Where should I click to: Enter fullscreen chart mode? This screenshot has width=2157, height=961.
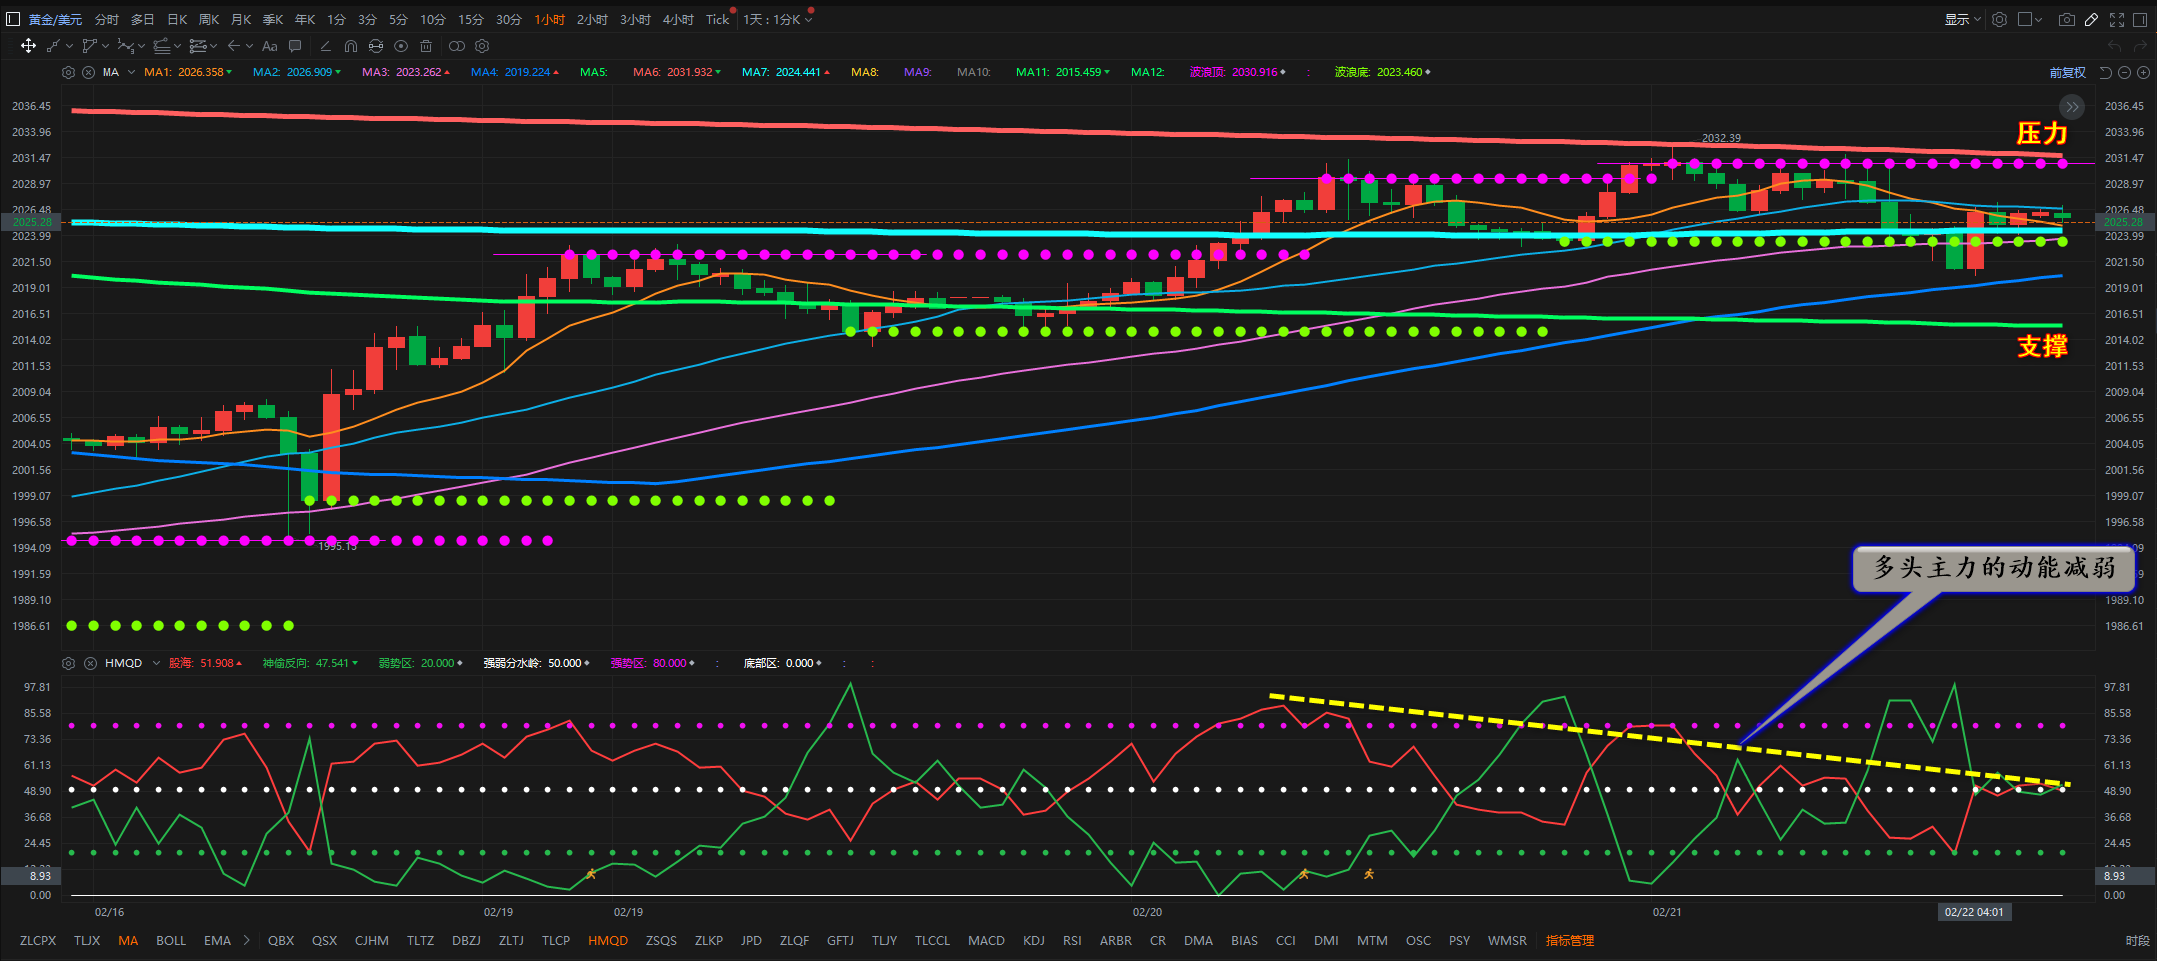pyautogui.click(x=2117, y=20)
